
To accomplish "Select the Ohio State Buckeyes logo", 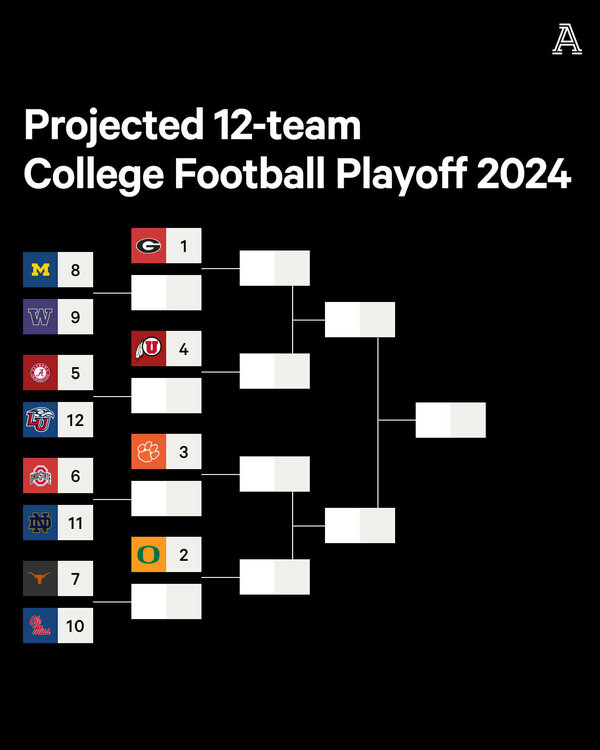I will 40,476.
